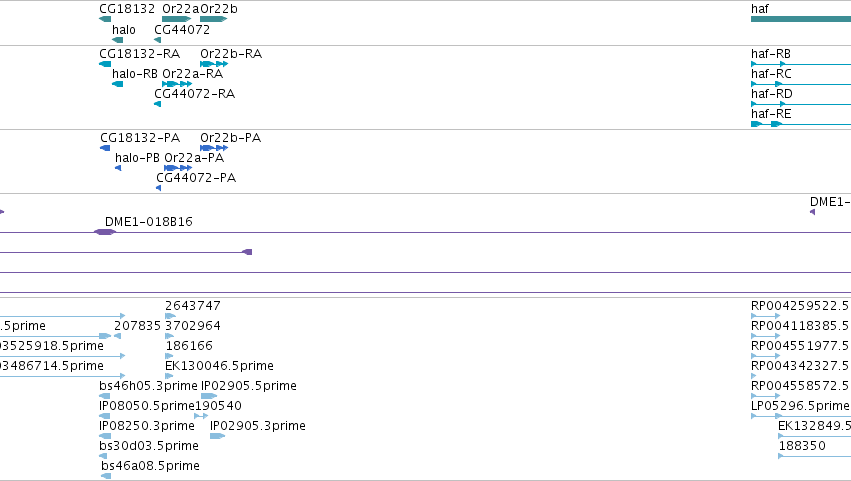Select the Or22b gene arrow
Image resolution: width=851 pixels, height=481 pixels.
click(x=213, y=19)
